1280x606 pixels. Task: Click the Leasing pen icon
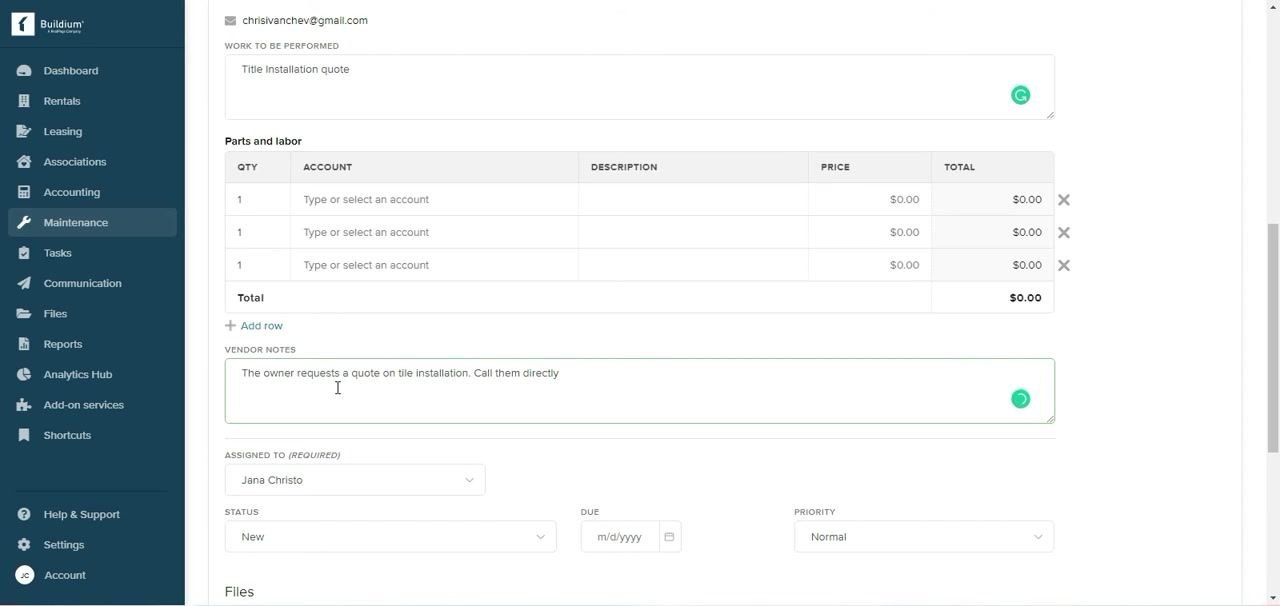24,131
